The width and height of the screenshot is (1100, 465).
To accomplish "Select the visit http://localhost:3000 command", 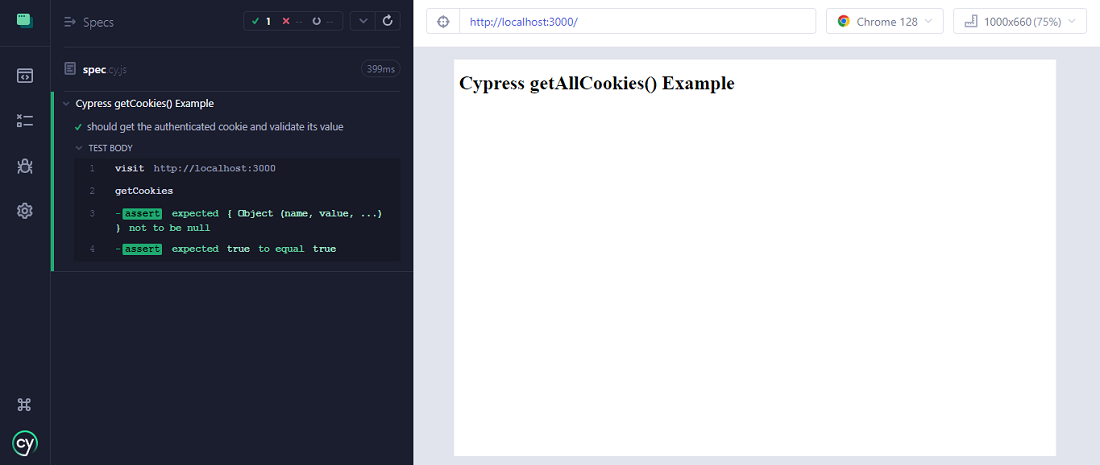I will coord(237,168).
